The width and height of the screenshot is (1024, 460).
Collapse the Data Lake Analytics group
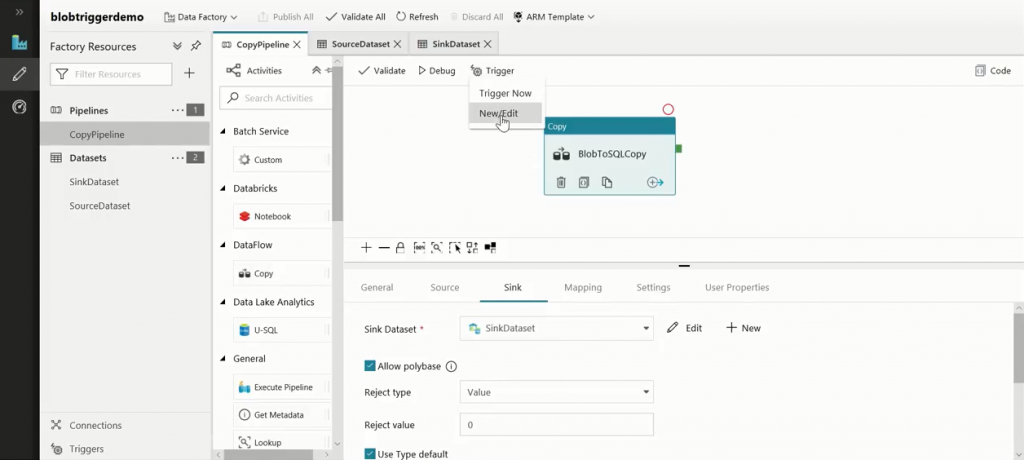click(224, 302)
